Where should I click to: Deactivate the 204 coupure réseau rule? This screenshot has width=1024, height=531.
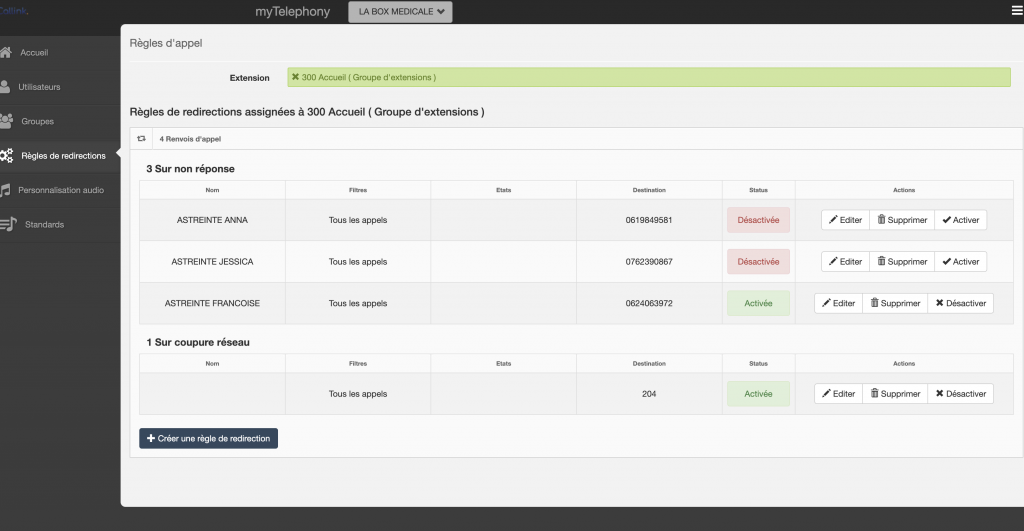point(960,394)
